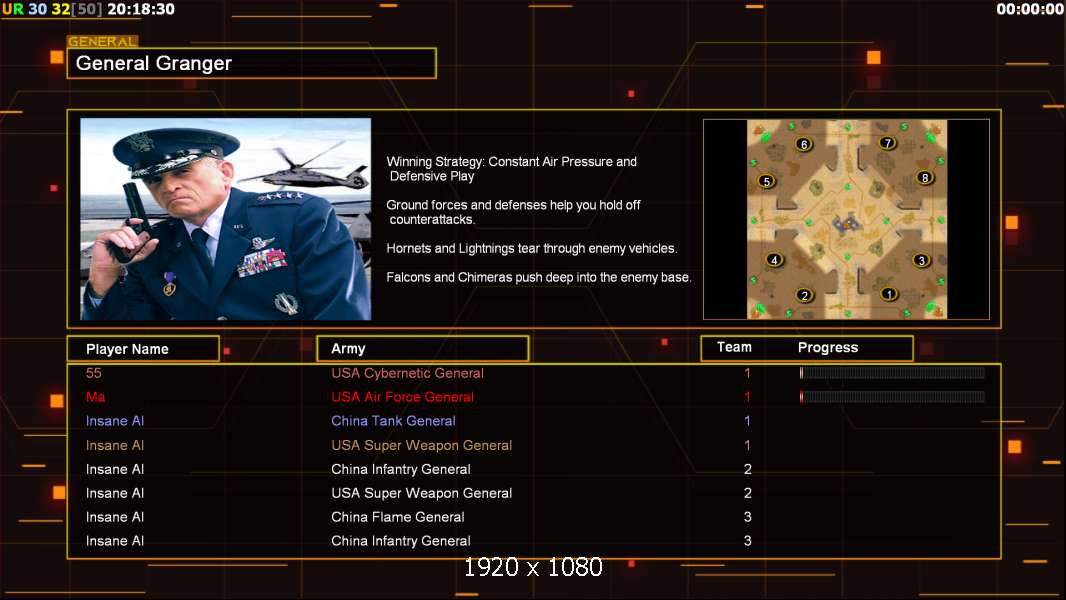This screenshot has width=1066, height=600.
Task: Click USA Super Weapon General on team 2
Action: (422, 493)
